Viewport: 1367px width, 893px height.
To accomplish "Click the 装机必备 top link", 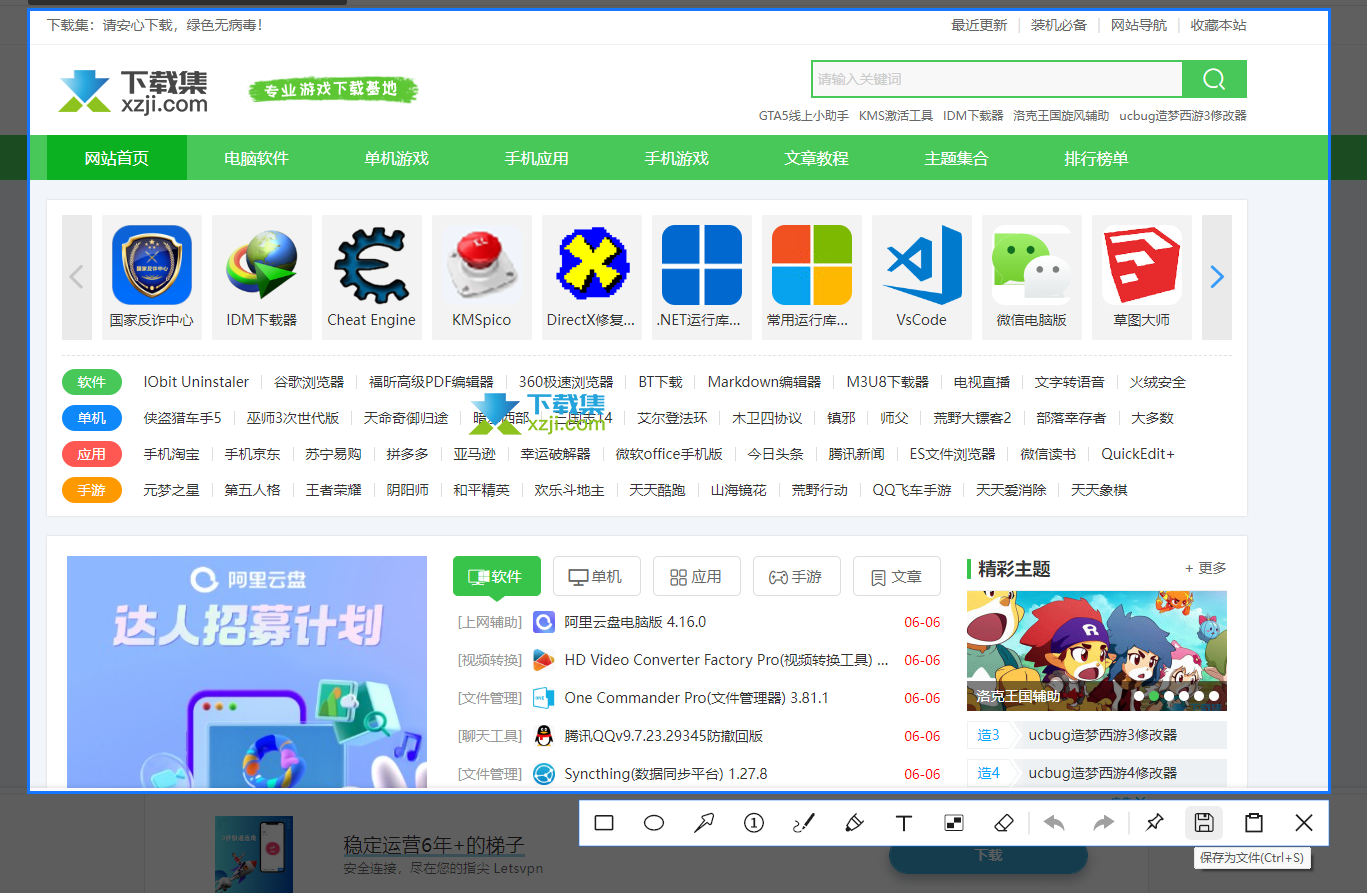I will tap(1059, 25).
